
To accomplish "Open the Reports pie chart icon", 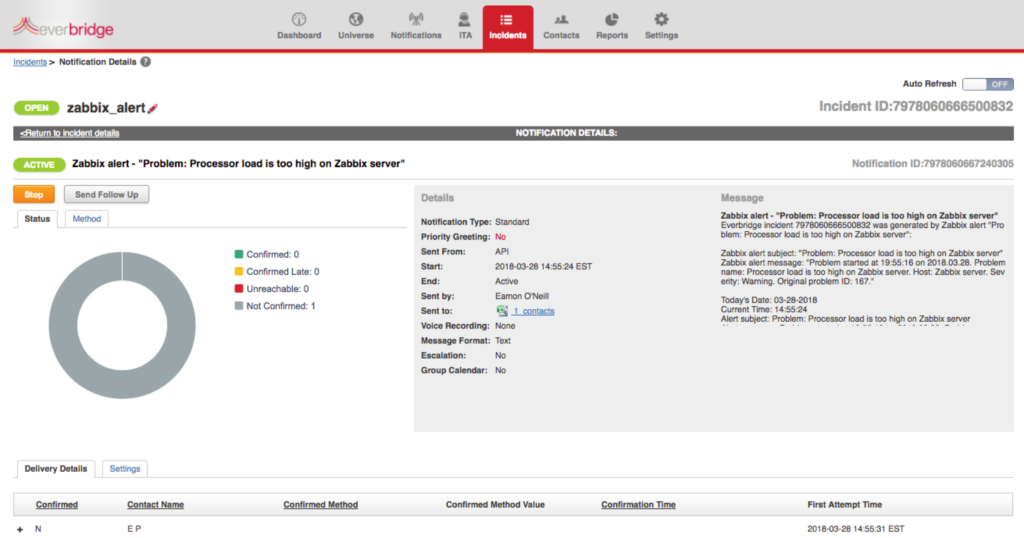I will (611, 20).
